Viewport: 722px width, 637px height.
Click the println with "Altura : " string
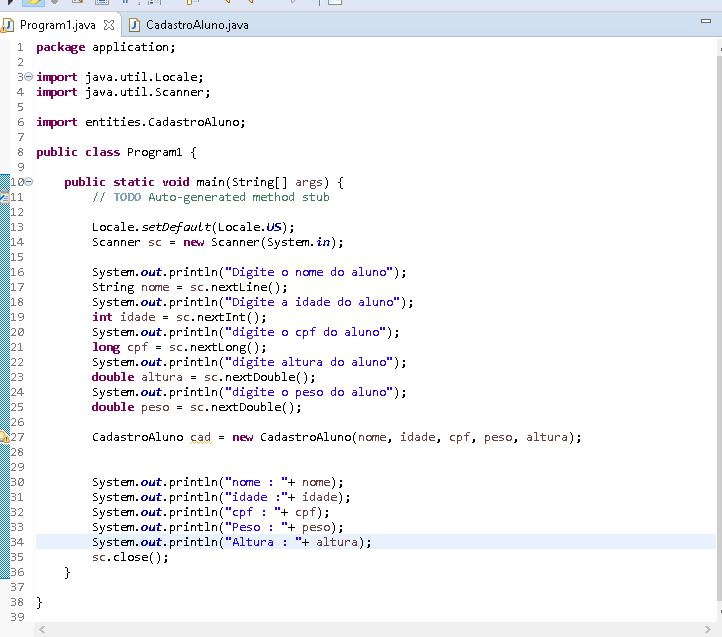[x=231, y=542]
